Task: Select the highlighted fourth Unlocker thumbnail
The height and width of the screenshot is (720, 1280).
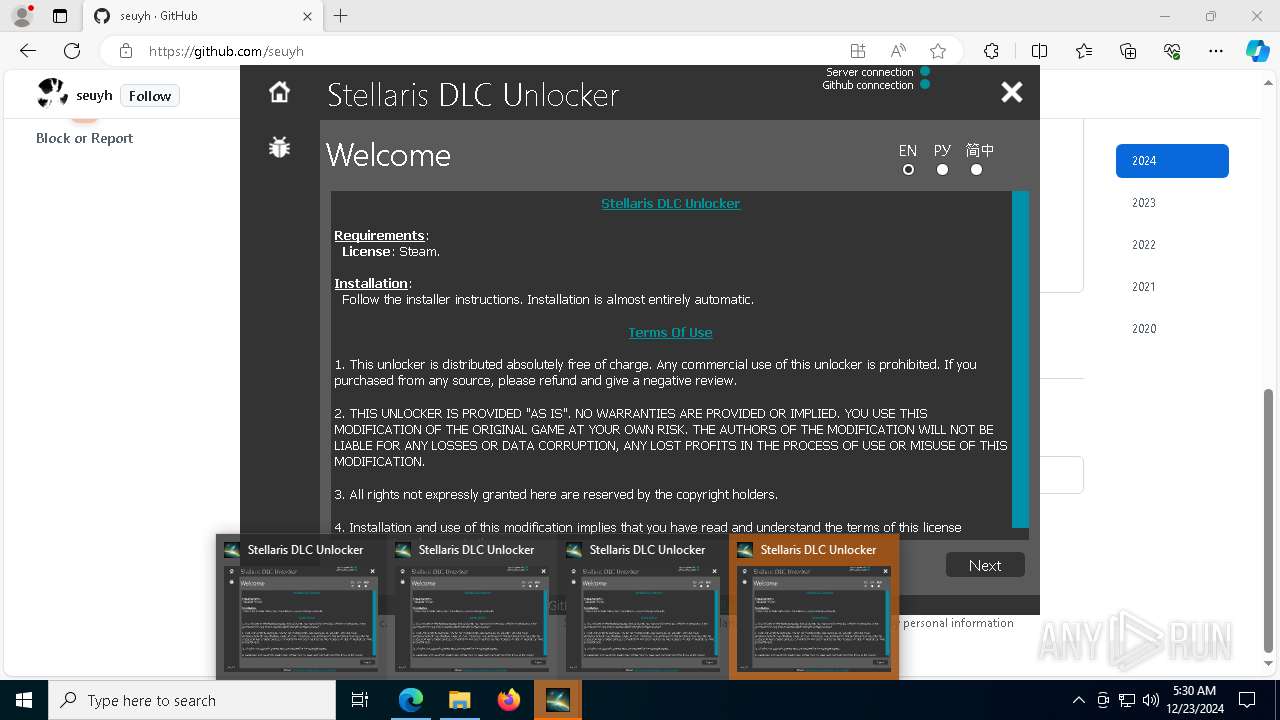Action: (x=814, y=607)
